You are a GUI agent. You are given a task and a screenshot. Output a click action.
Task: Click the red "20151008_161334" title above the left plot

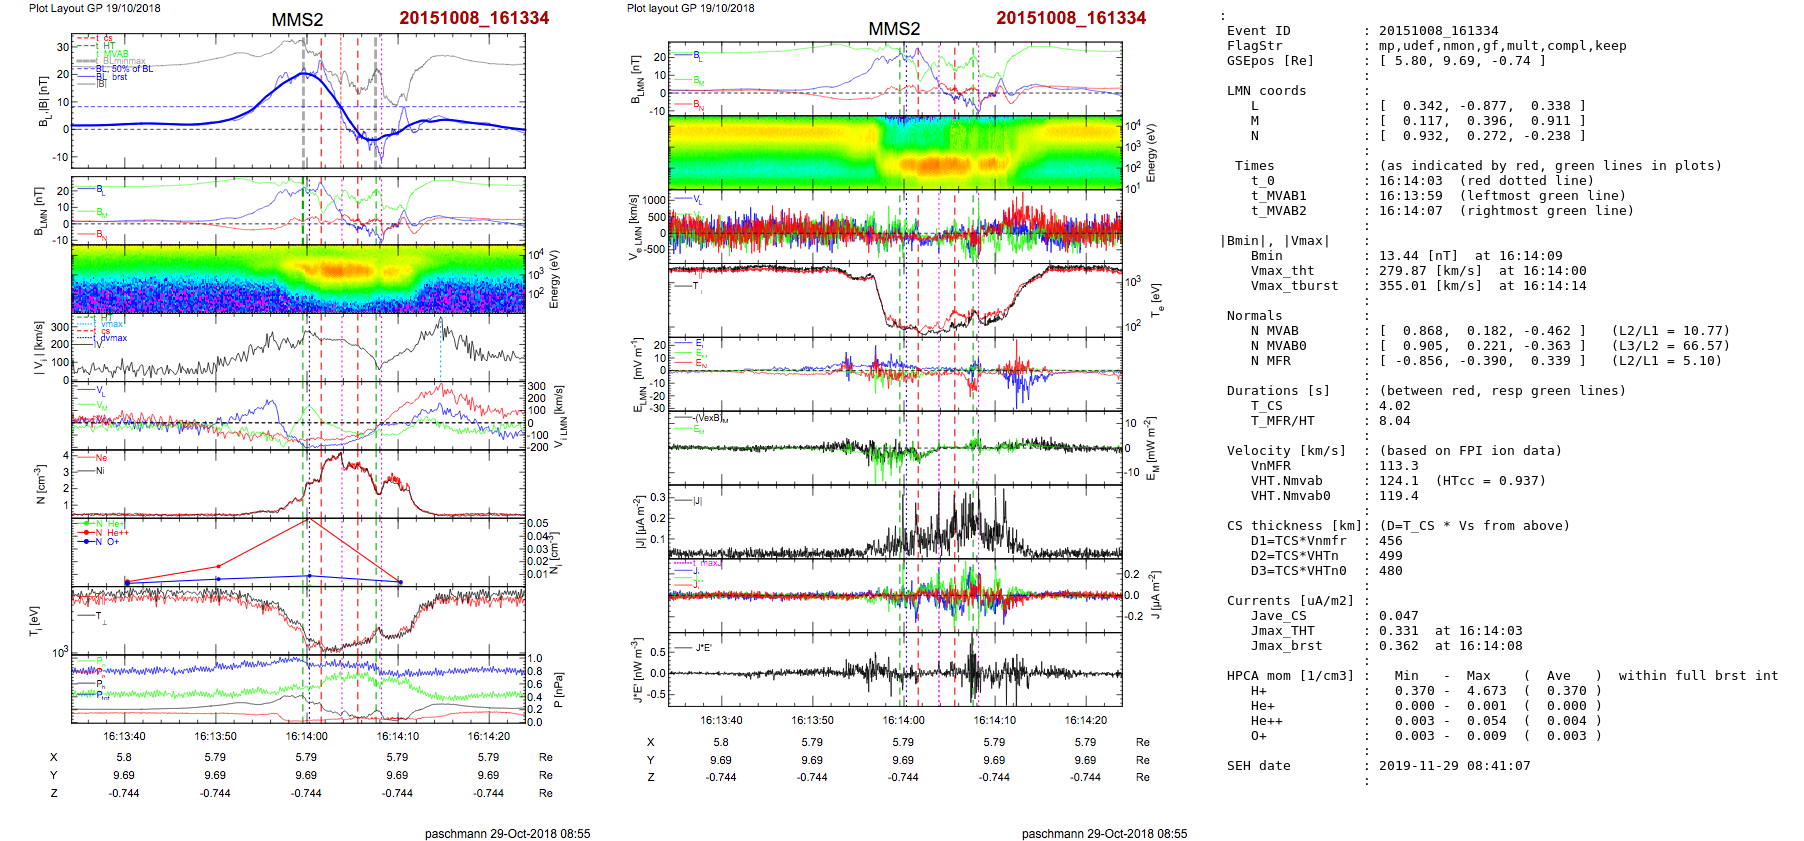[474, 18]
